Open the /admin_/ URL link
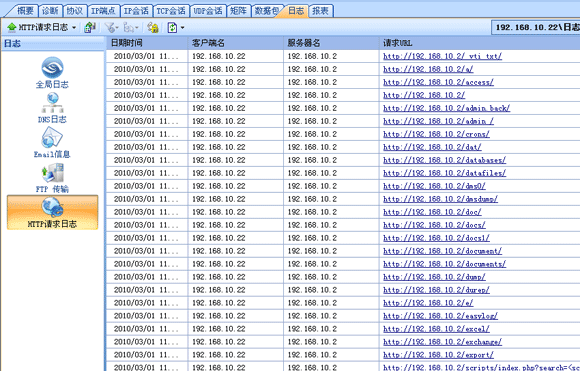The height and width of the screenshot is (371, 580). coord(438,121)
